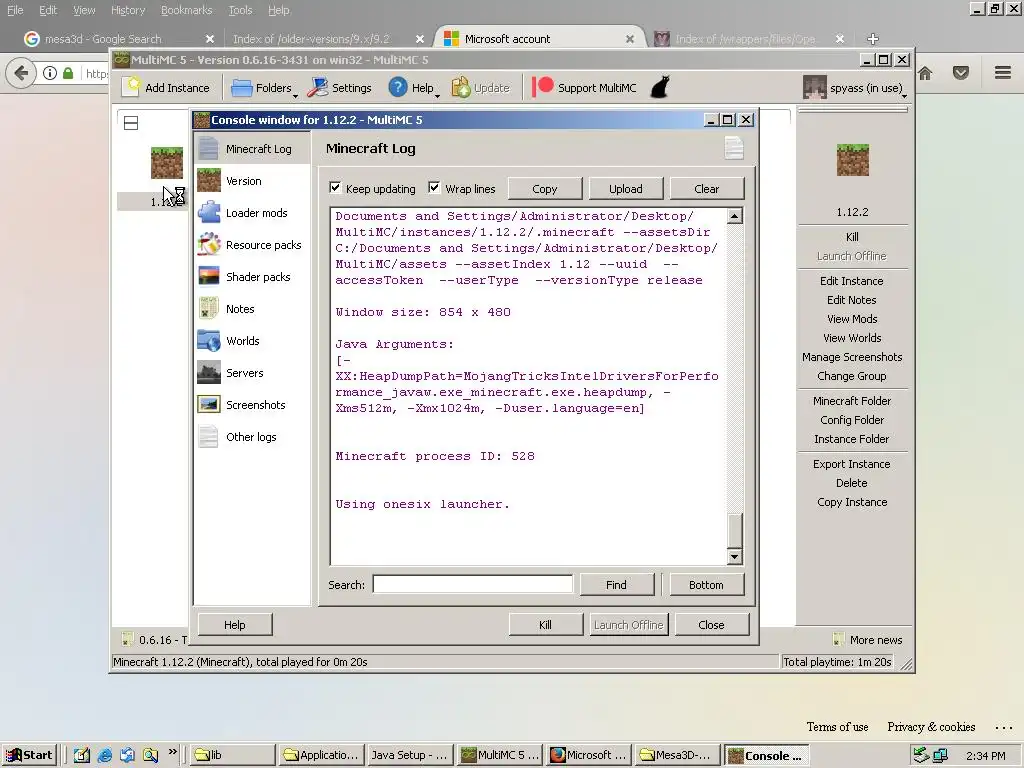
Task: Click Terms of use link
Action: (x=837, y=727)
